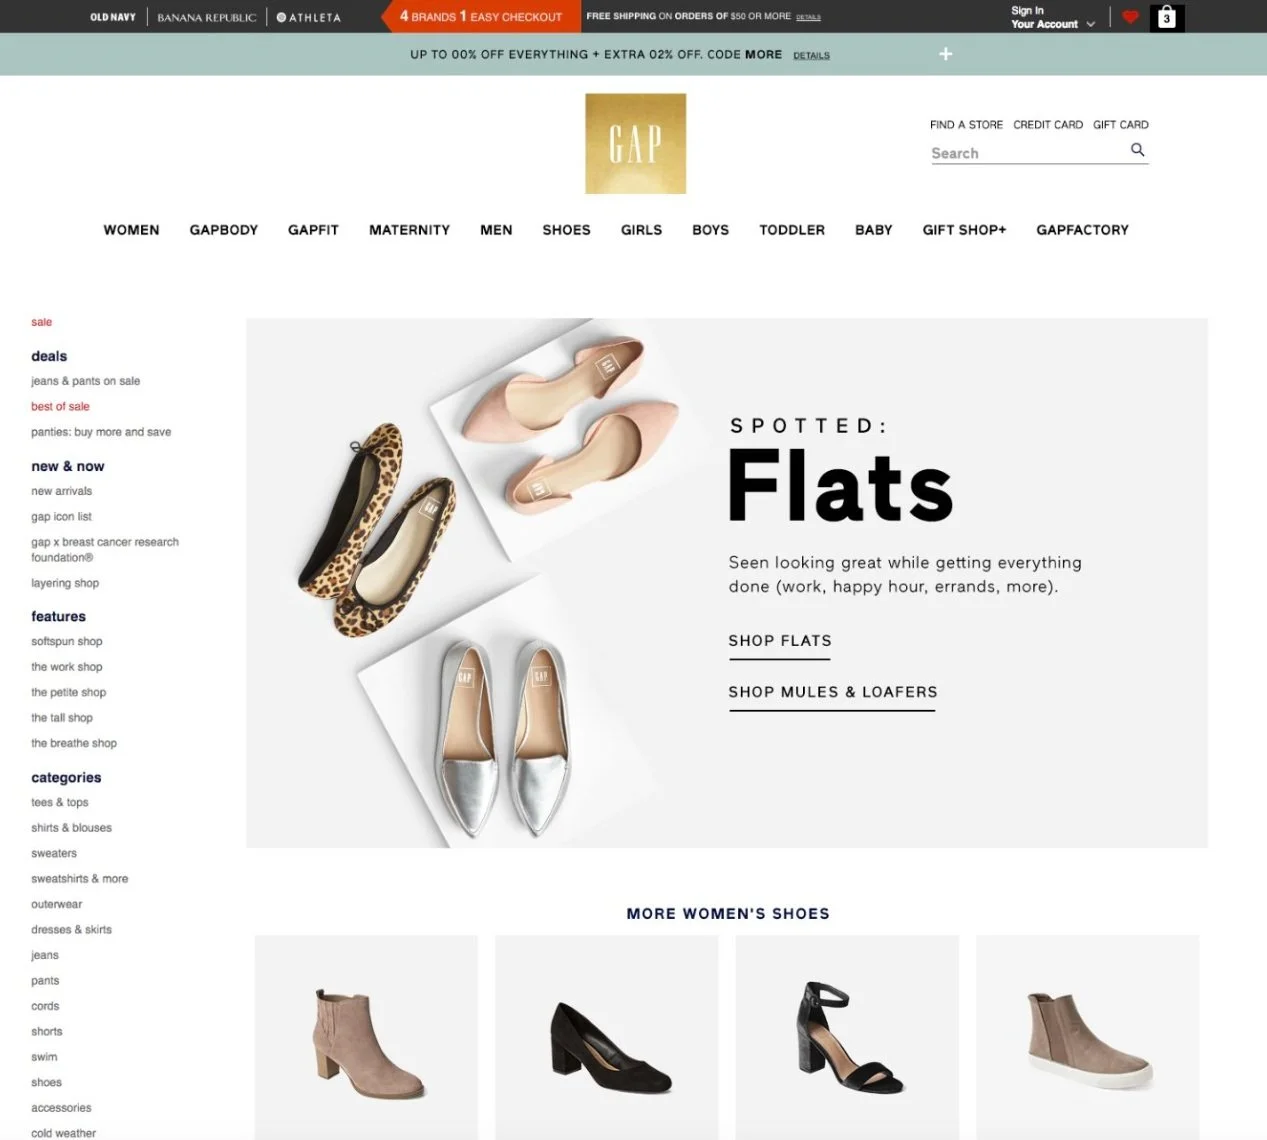Open the Women menu

pos(131,230)
